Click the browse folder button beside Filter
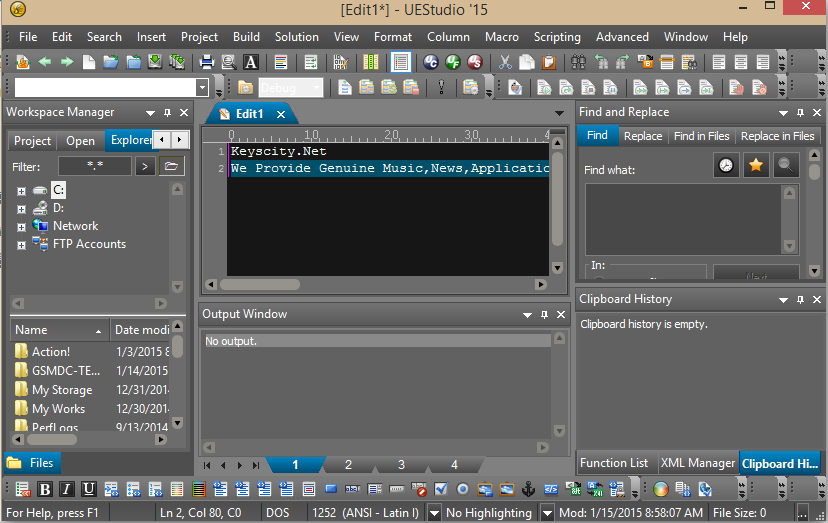The height and width of the screenshot is (523, 828). 171,166
